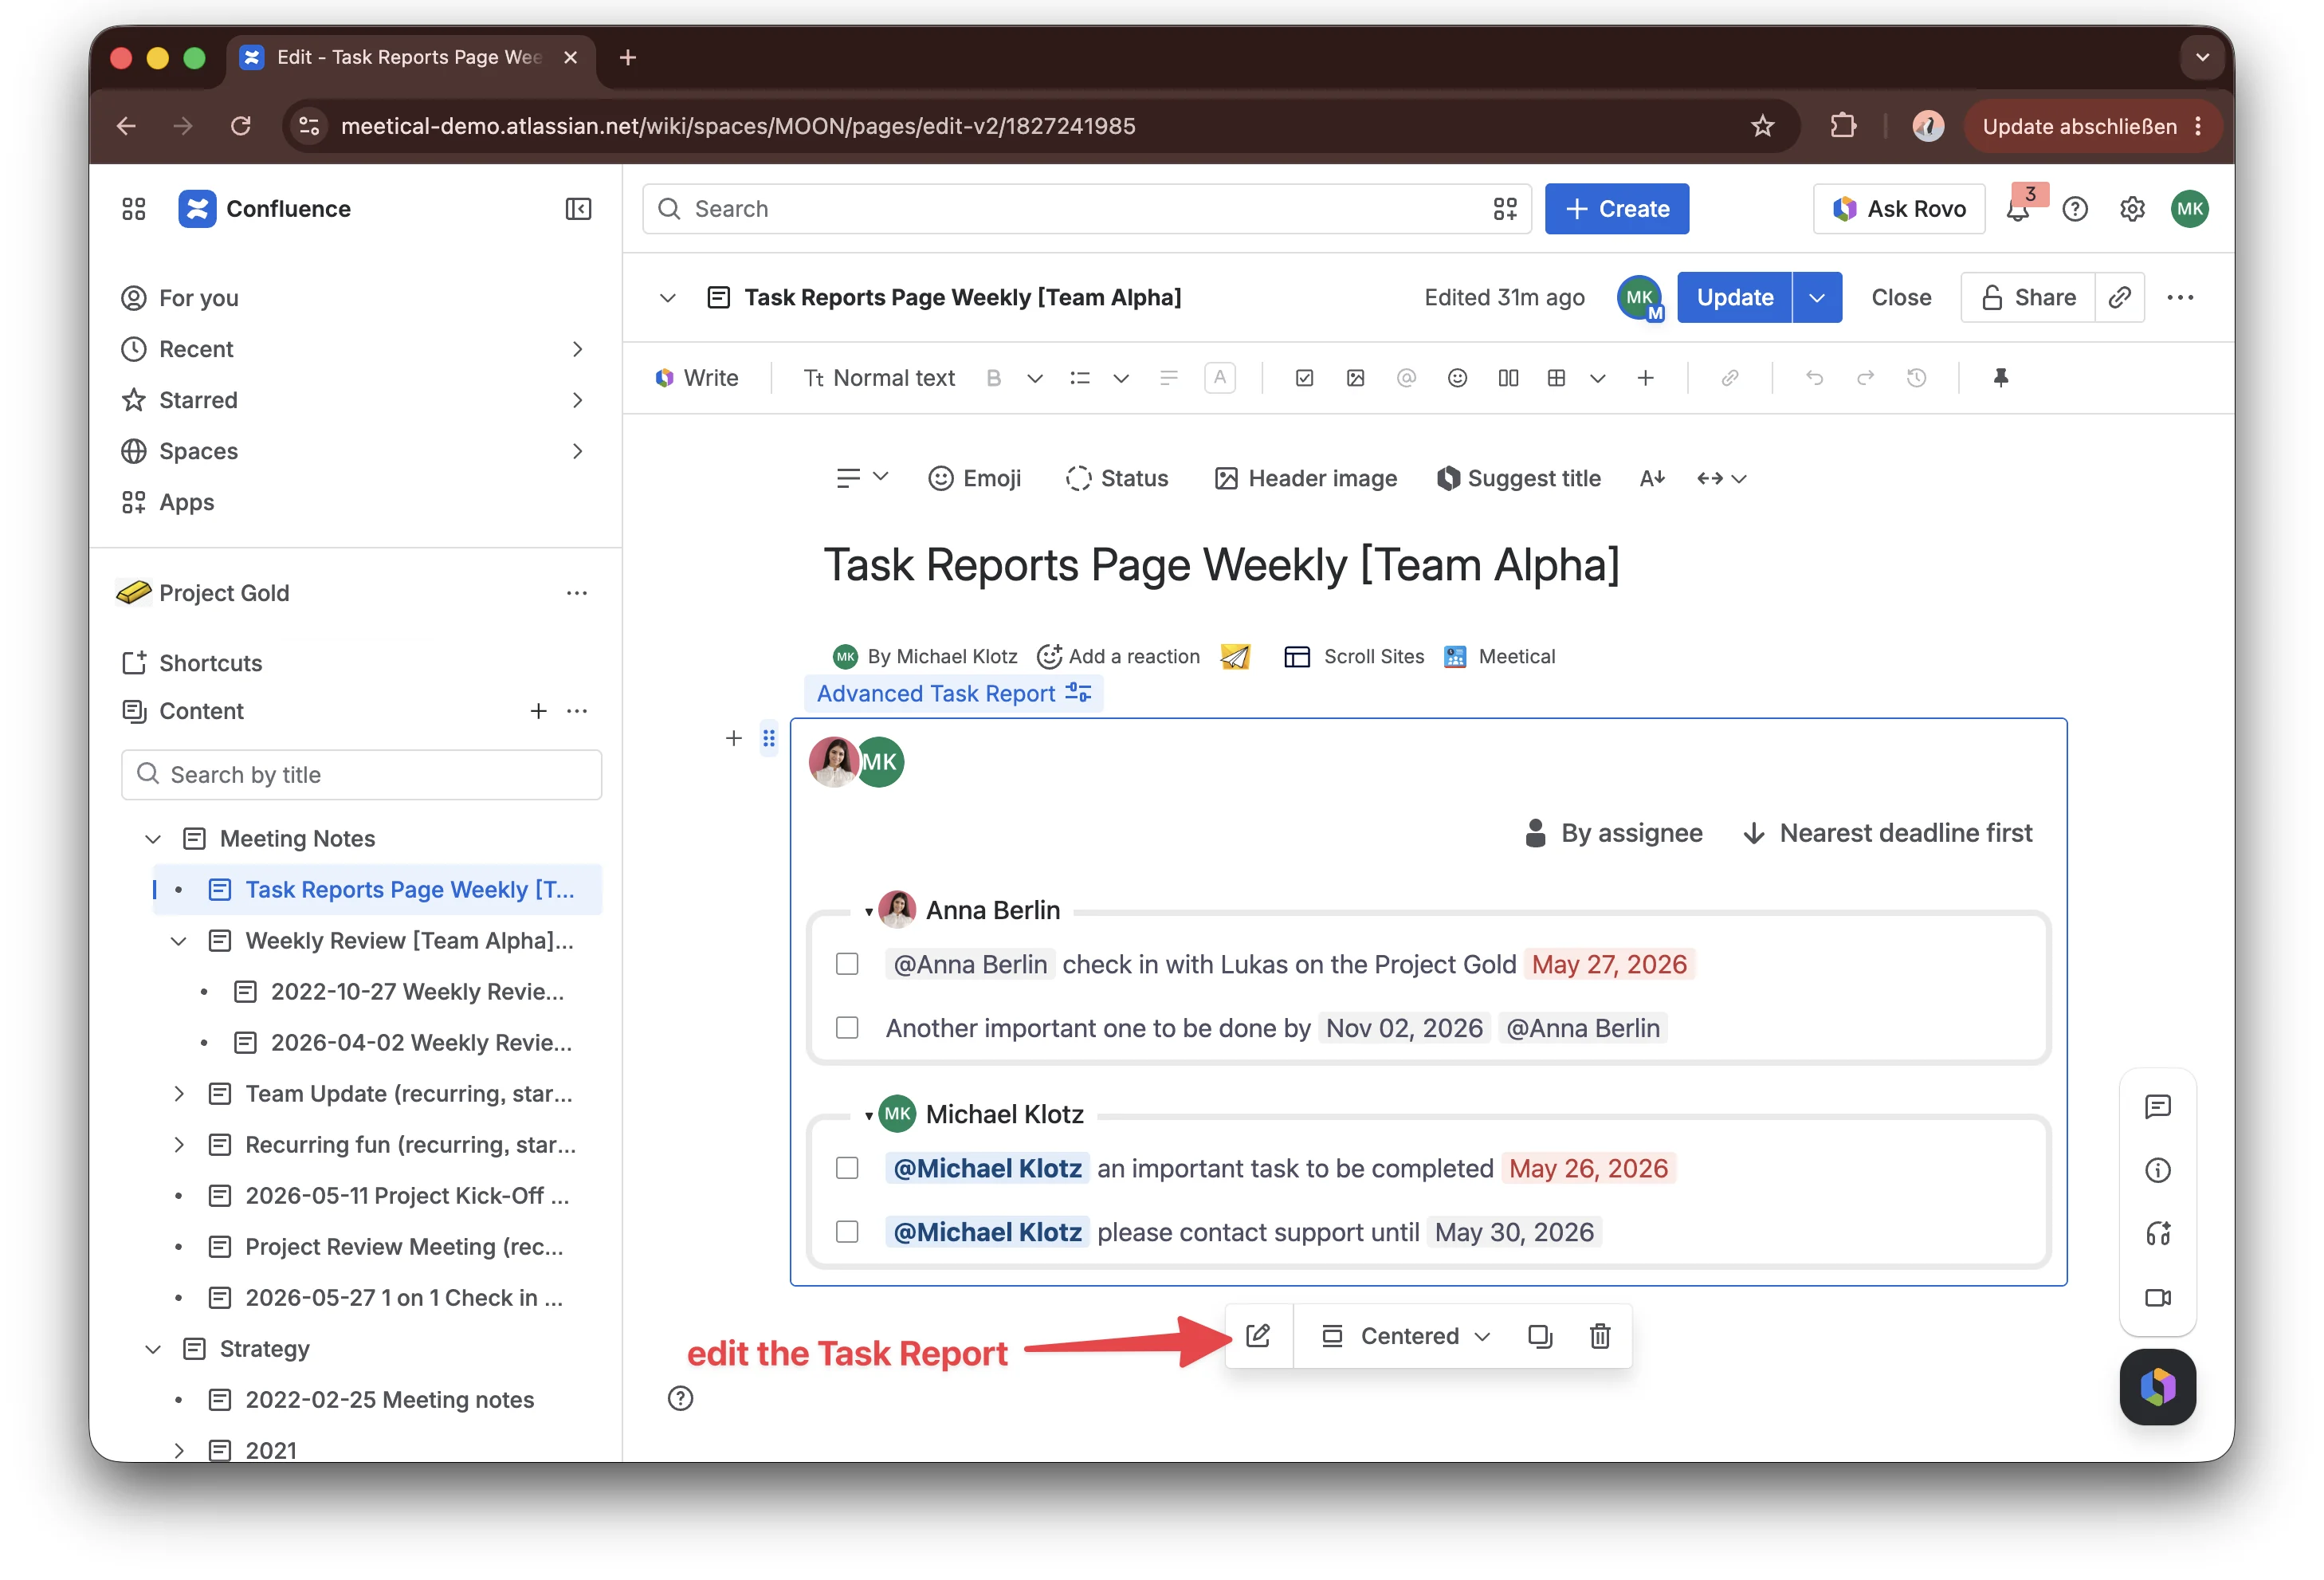Open the Centered alignment dropdown
The width and height of the screenshot is (2324, 1580).
(1406, 1336)
